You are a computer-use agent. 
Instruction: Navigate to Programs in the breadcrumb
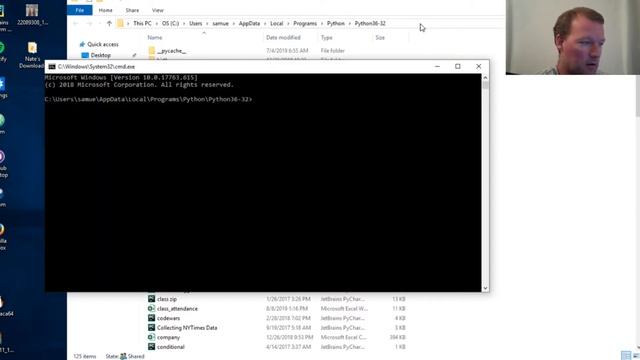305,24
